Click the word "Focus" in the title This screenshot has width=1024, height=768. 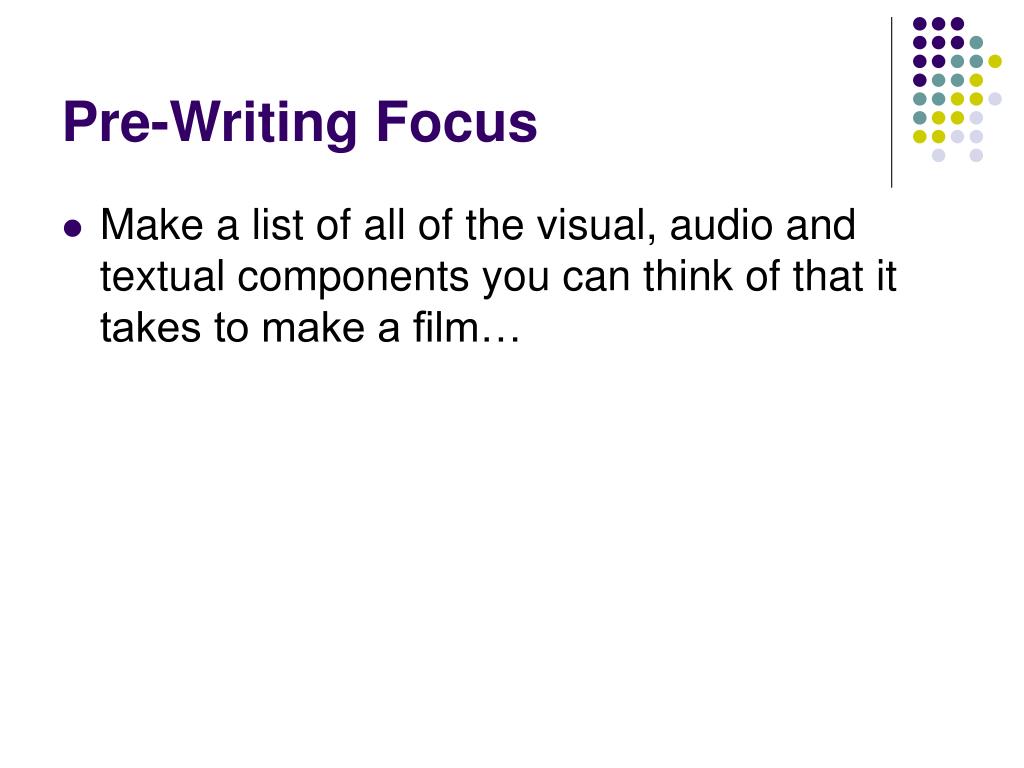click(456, 122)
